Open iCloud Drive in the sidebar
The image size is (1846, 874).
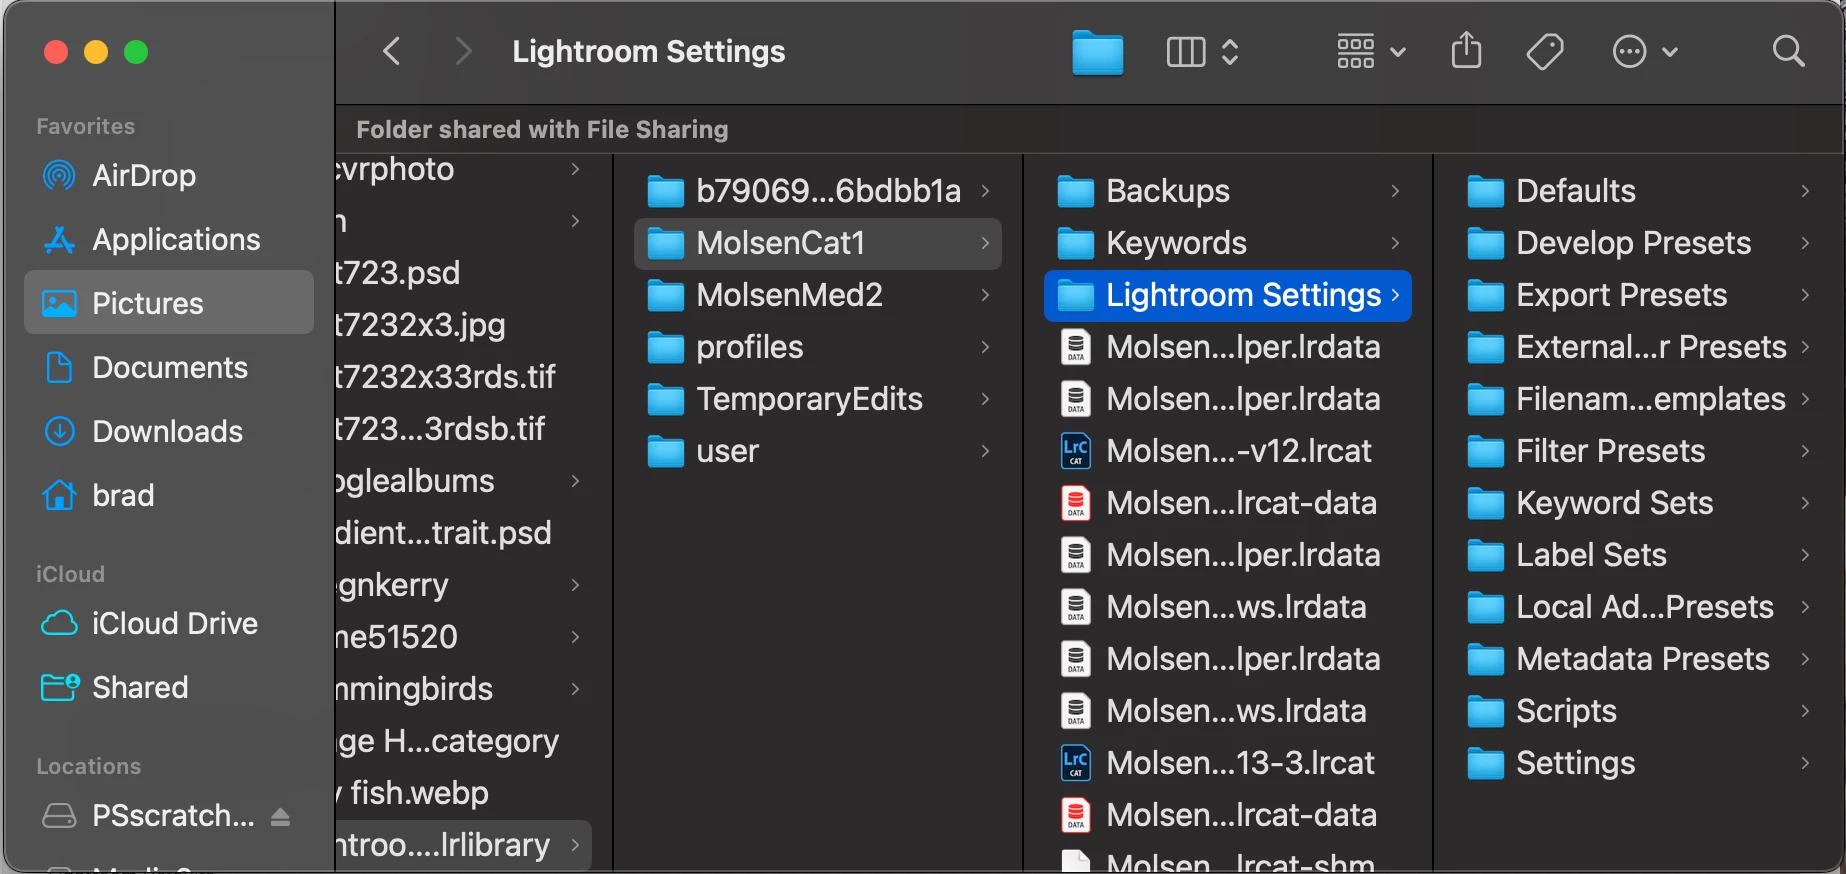[x=169, y=624]
